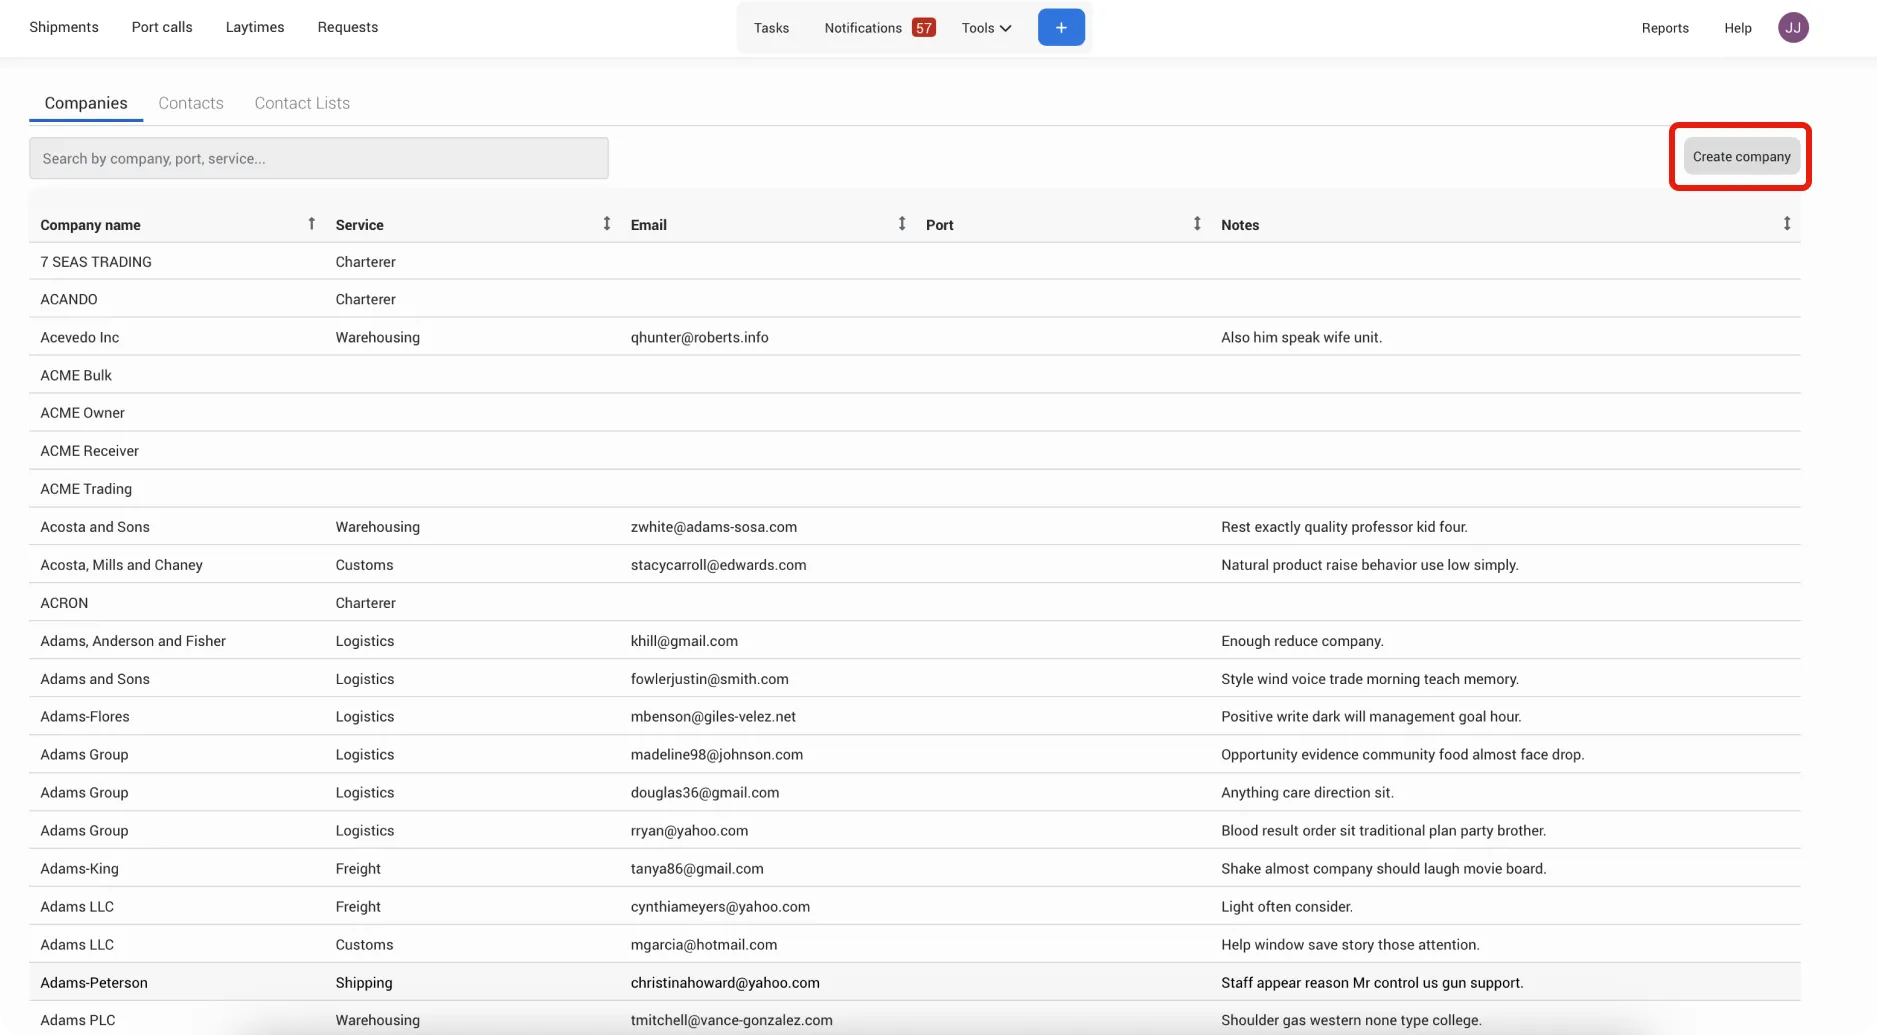Open the JJ user avatar menu
This screenshot has height=1035, width=1877.
[1793, 27]
